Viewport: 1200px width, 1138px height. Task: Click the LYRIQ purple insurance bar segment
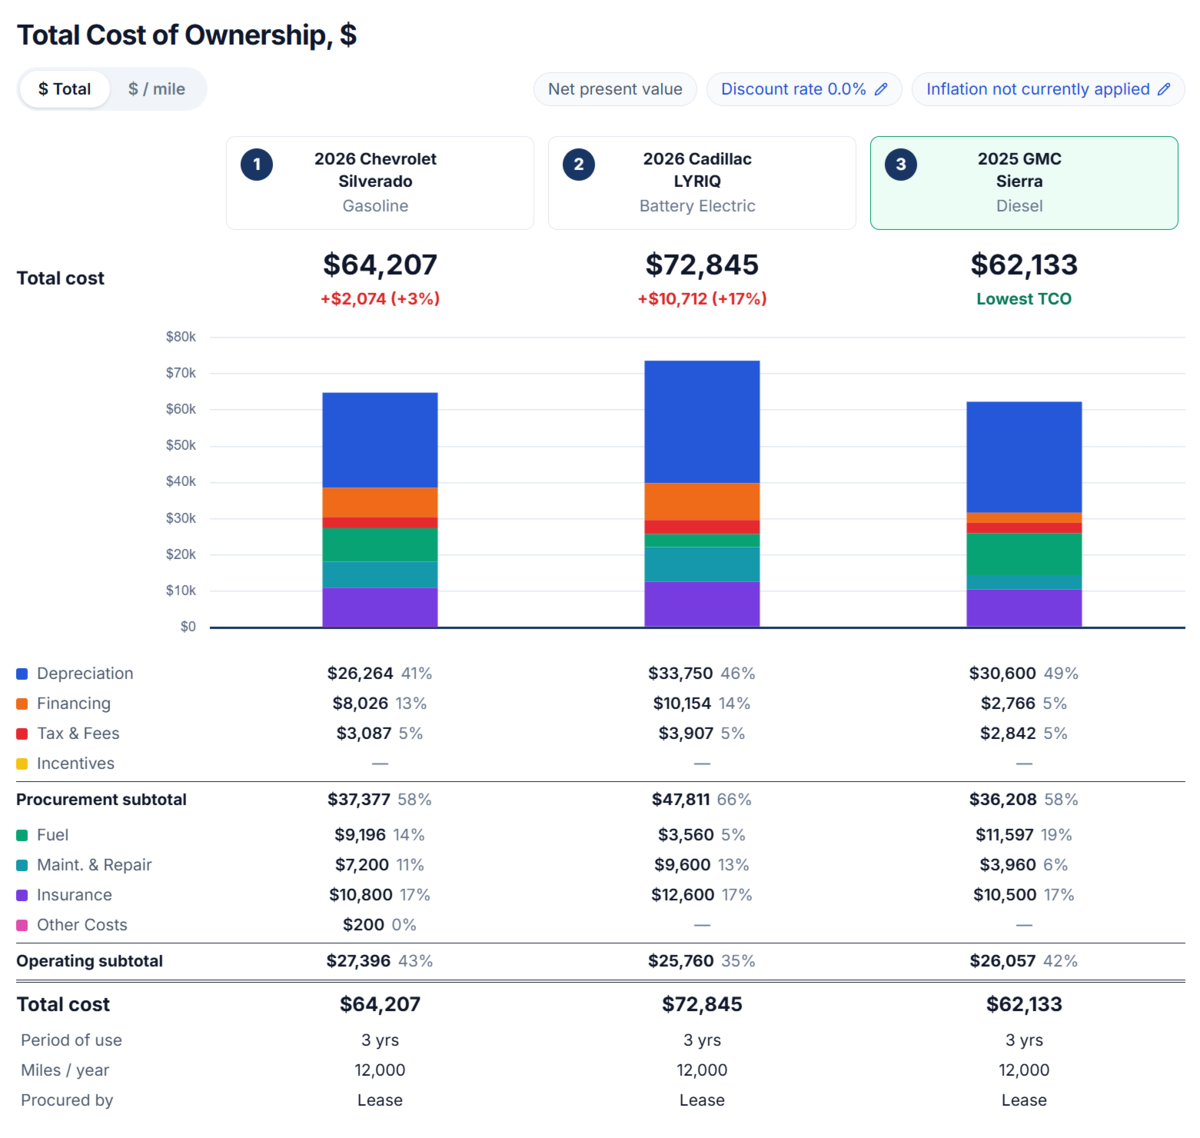pos(702,604)
